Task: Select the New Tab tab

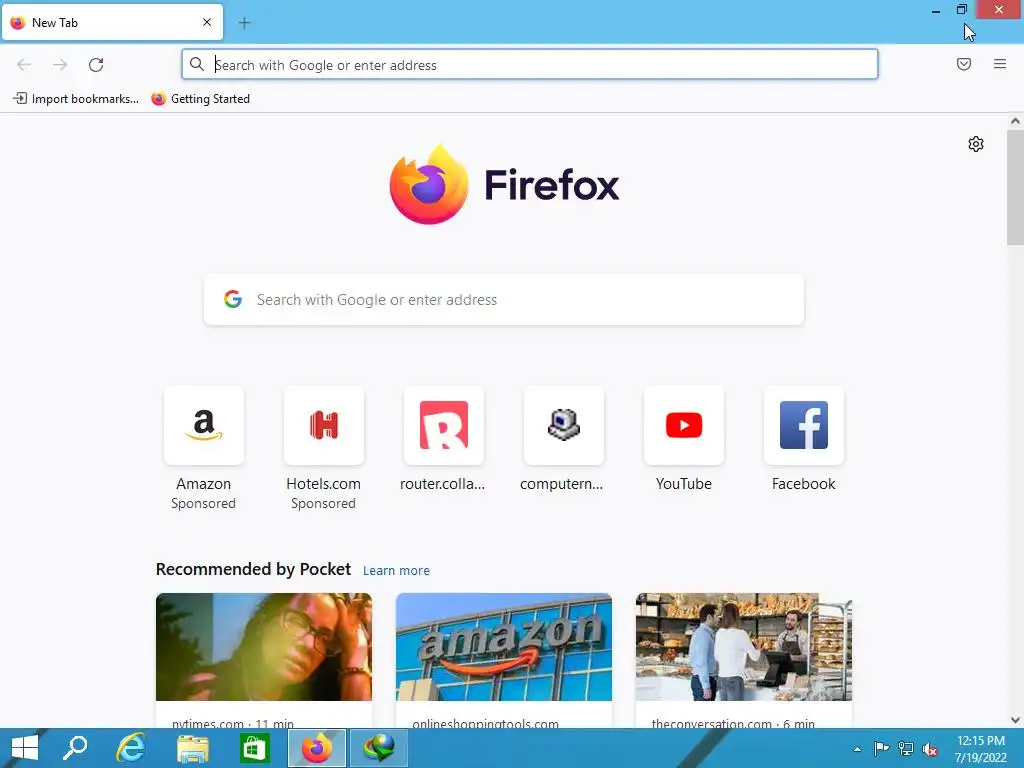Action: click(112, 22)
